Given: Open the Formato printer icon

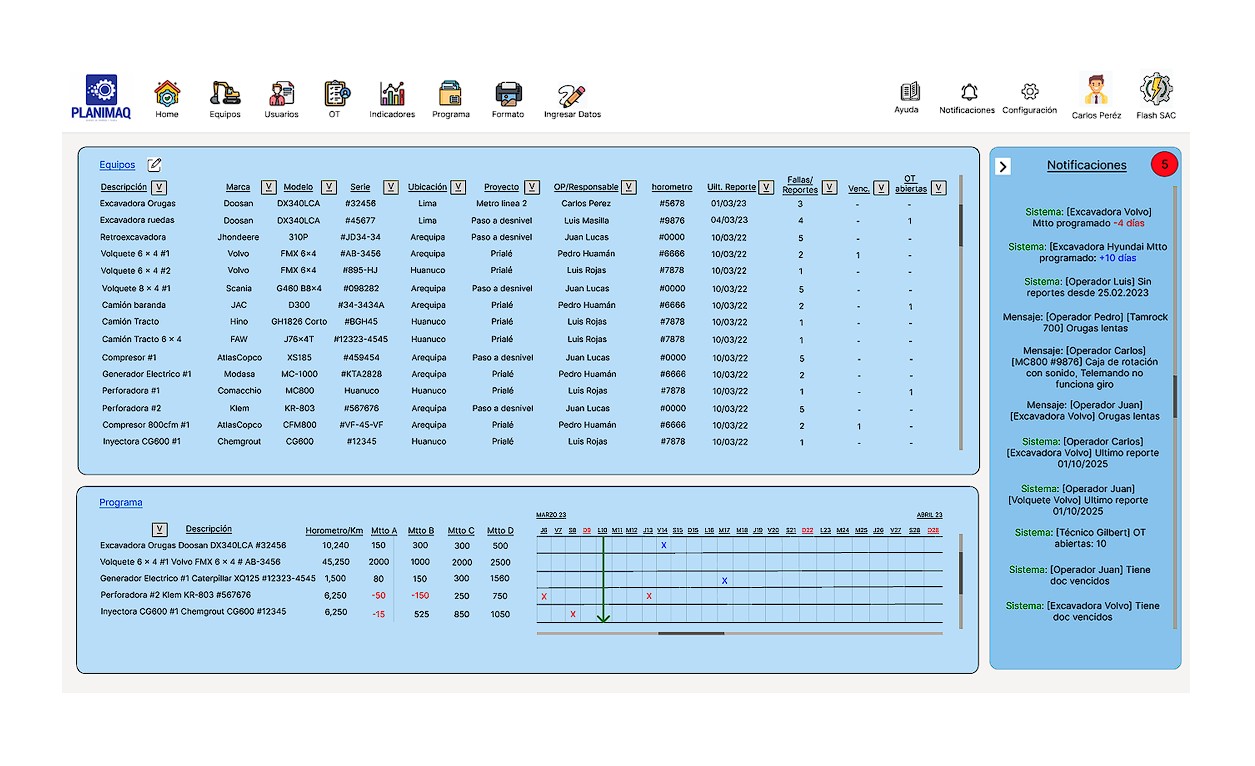Looking at the screenshot, I should 508,94.
